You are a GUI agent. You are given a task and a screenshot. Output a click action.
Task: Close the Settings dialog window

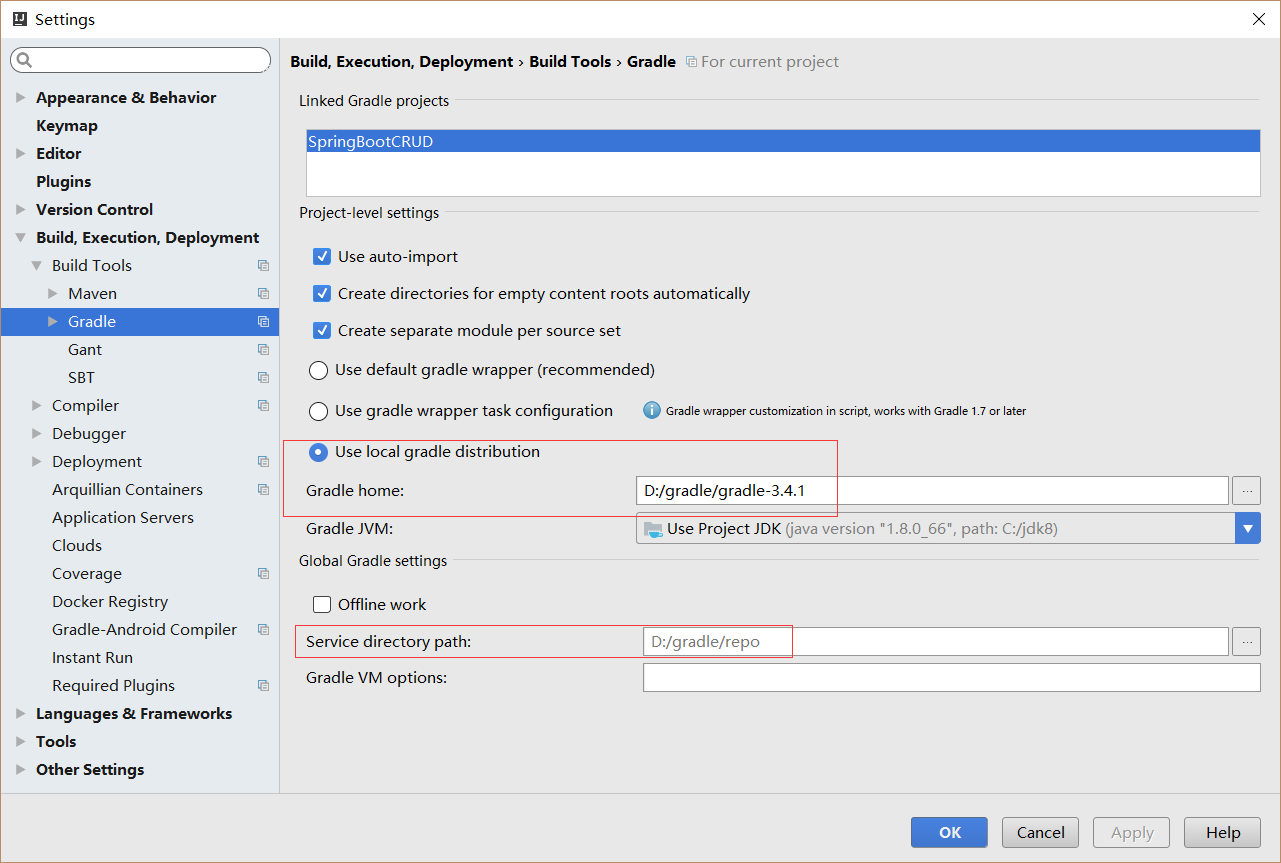1258,19
